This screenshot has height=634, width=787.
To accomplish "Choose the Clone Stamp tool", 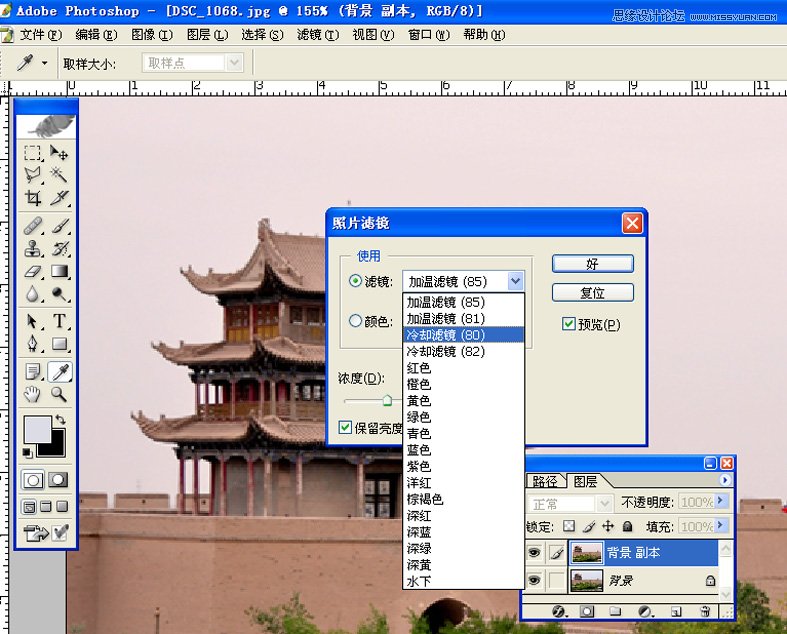I will 33,249.
